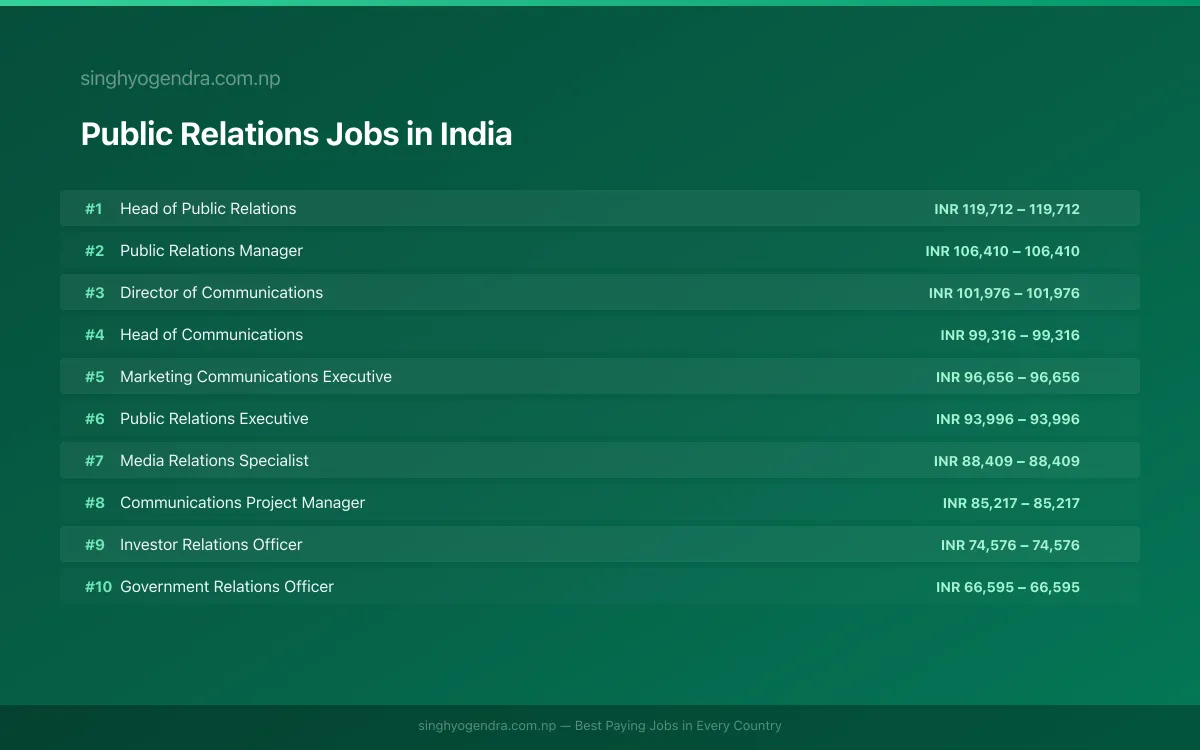
Task: Click salary INR 66,595 – 66,595
Action: pyautogui.click(x=1008, y=587)
